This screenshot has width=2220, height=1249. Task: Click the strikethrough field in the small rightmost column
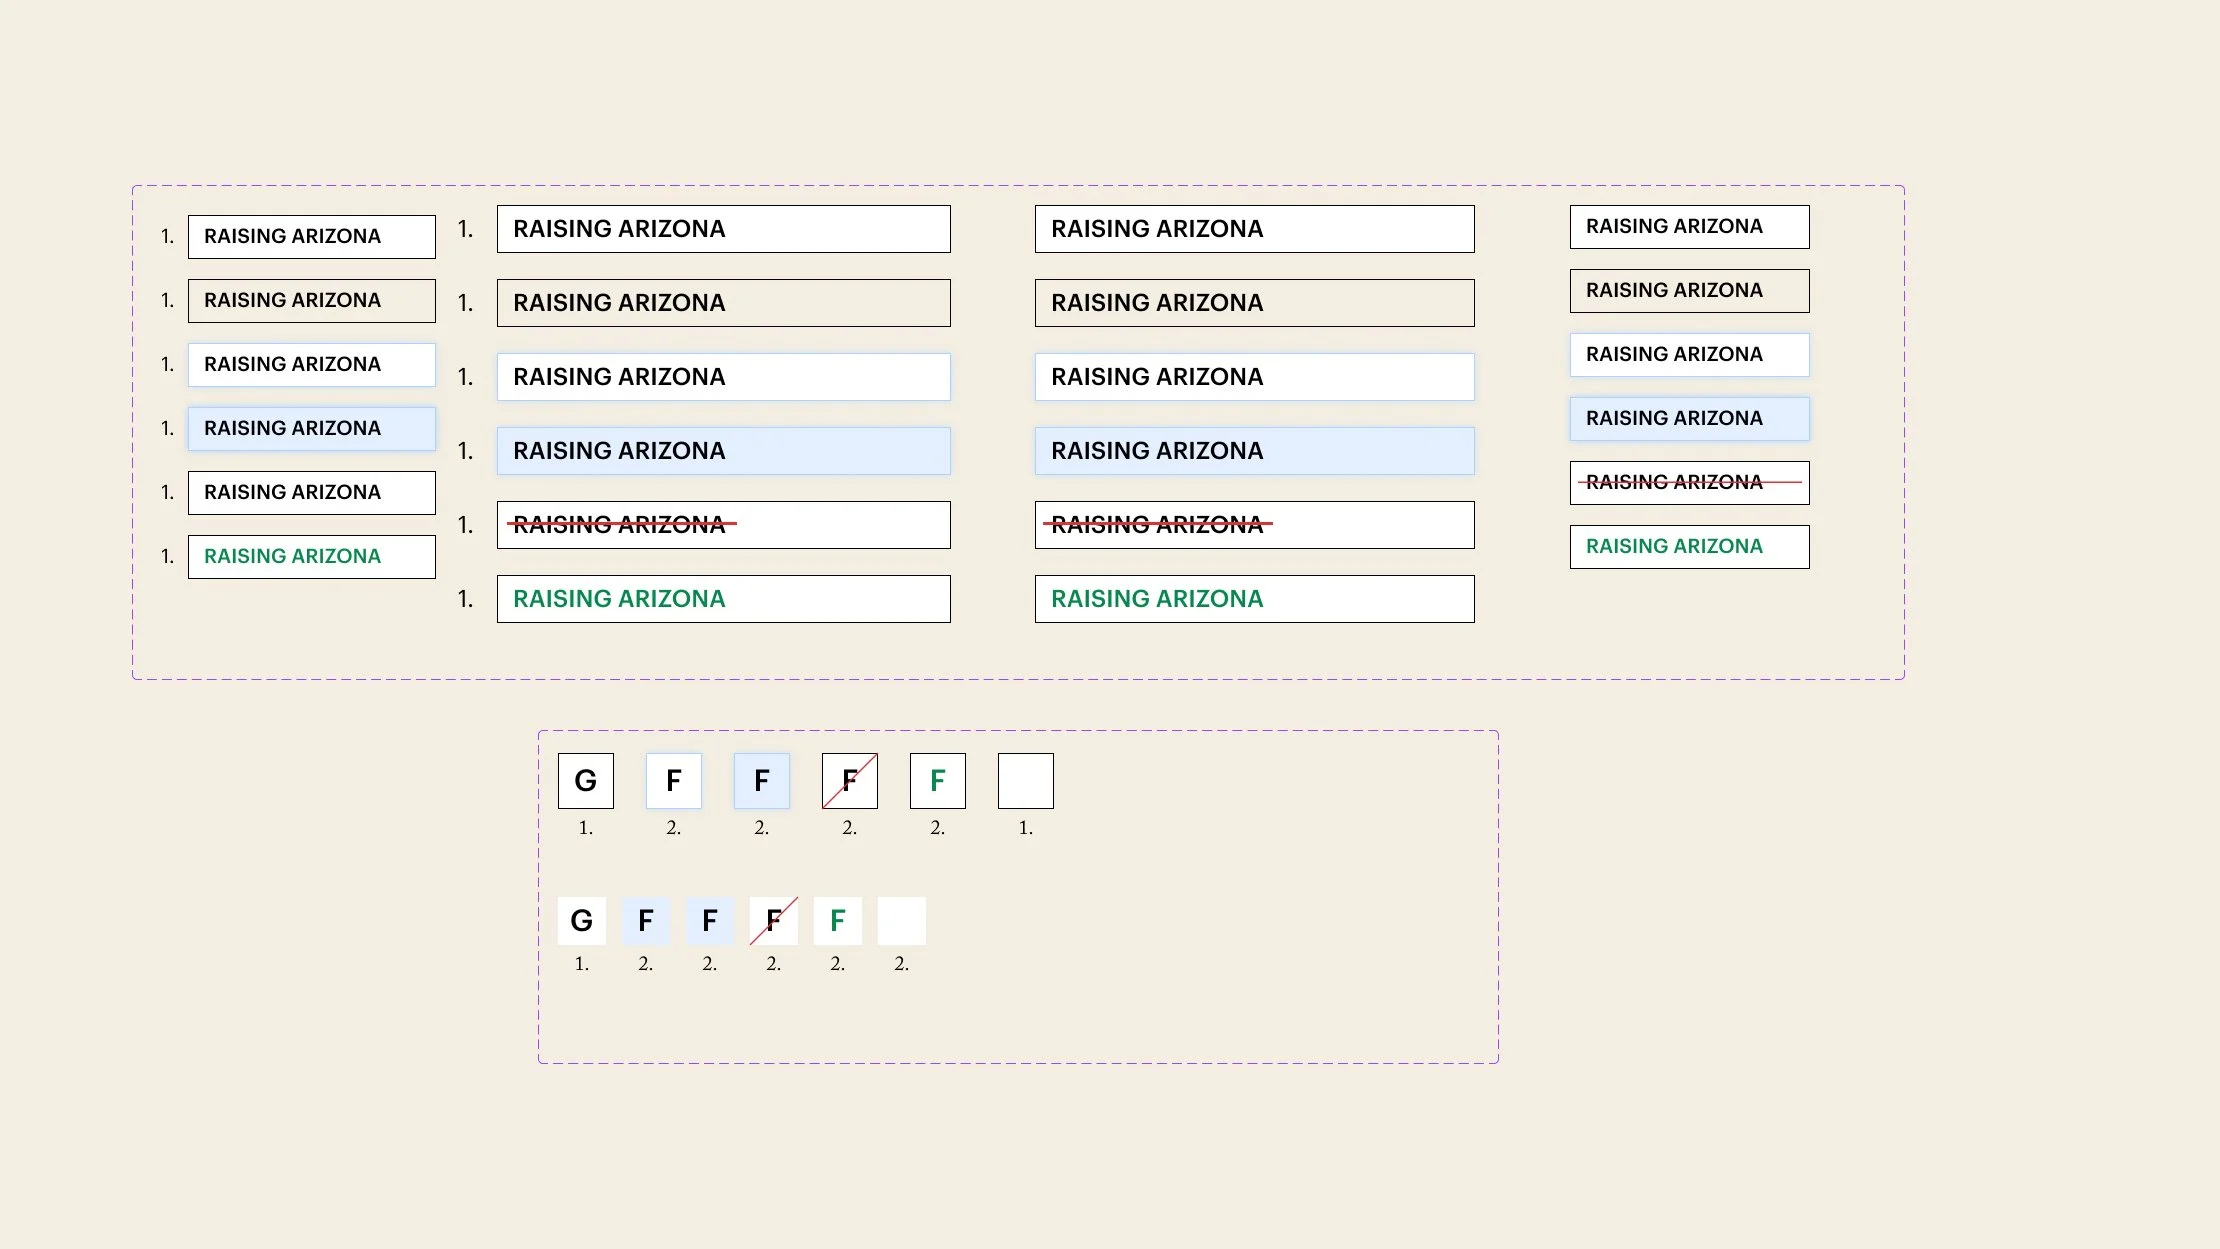[x=1689, y=483]
